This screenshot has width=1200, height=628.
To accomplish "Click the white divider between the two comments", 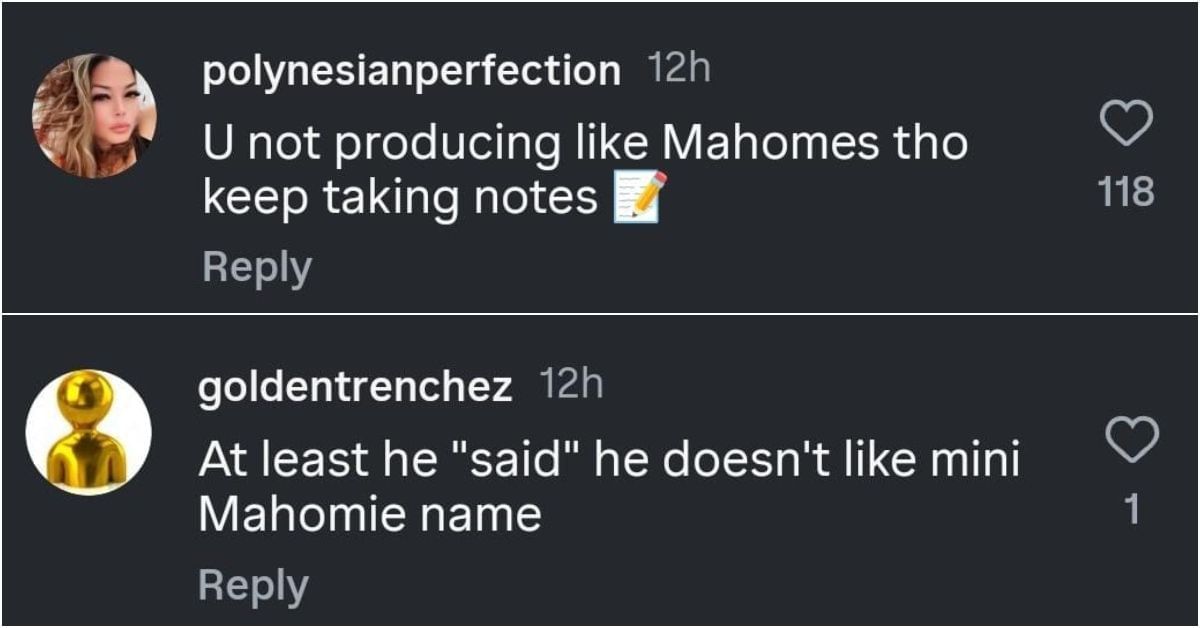I will click(600, 314).
